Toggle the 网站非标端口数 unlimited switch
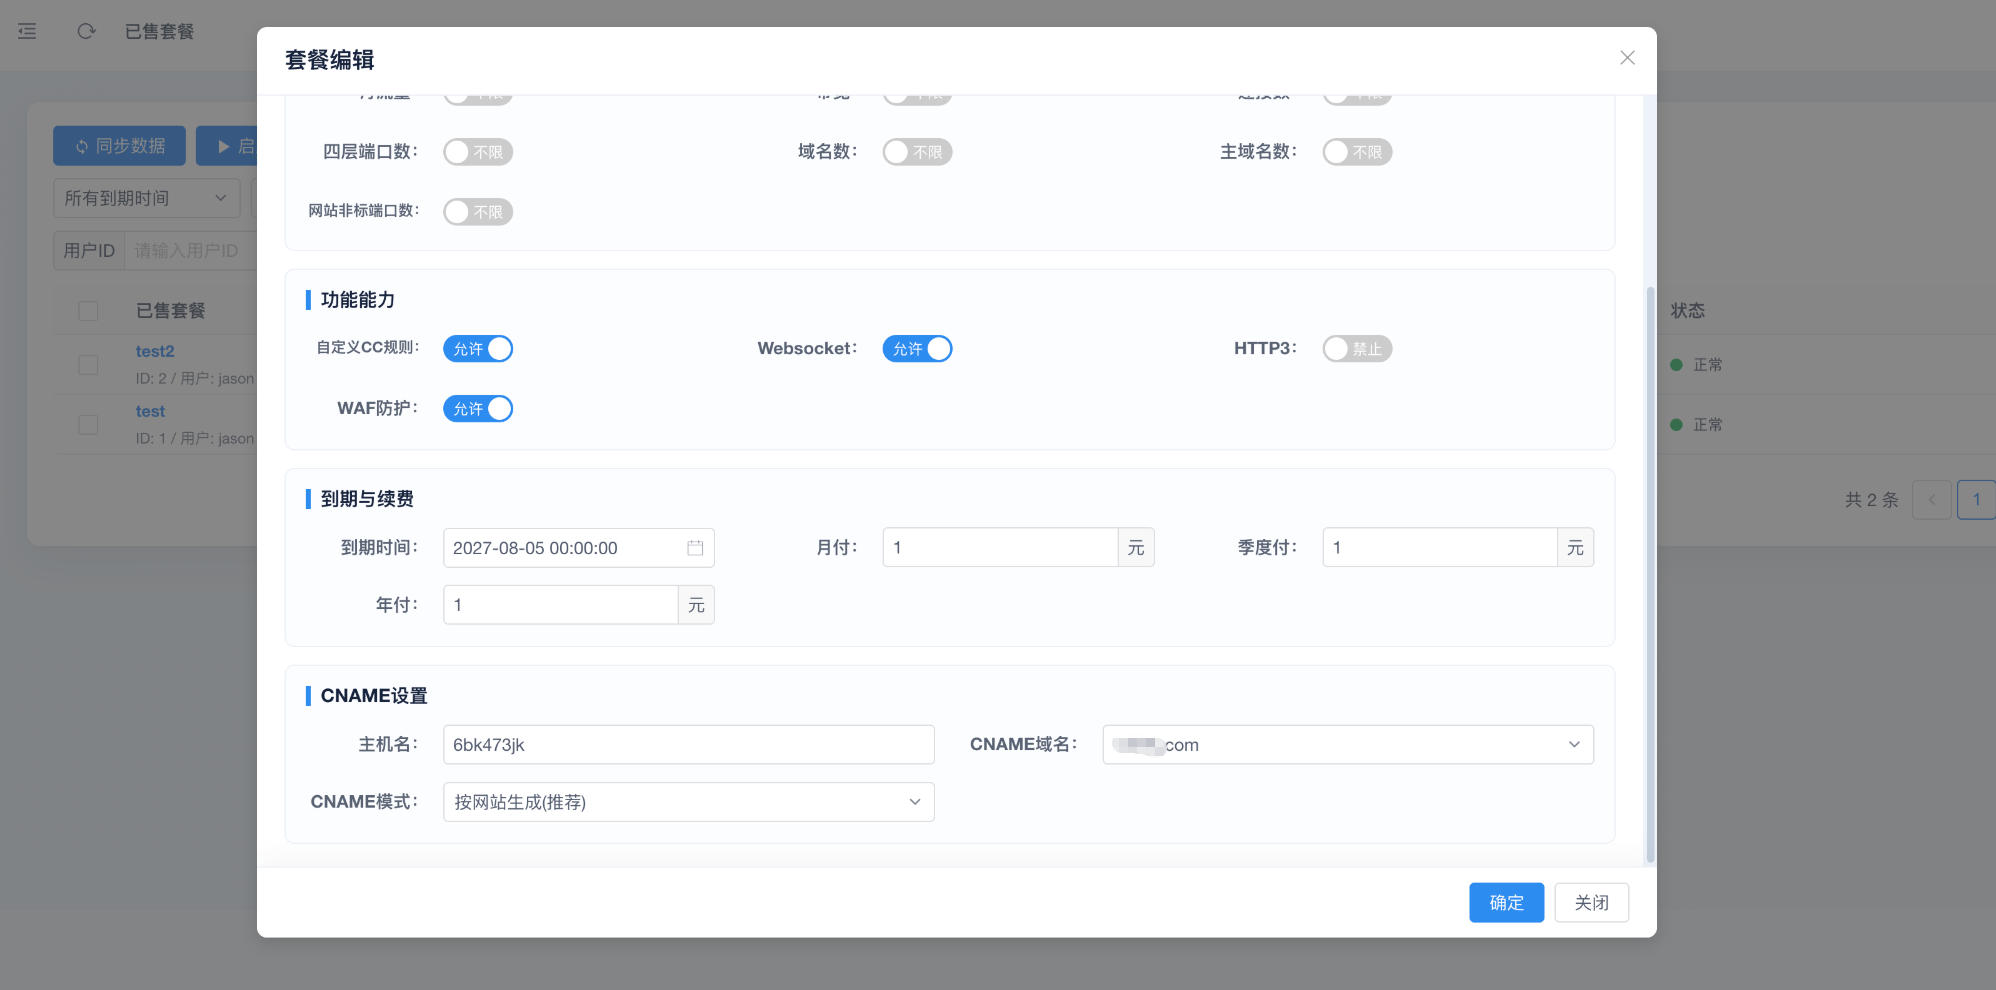The image size is (1996, 990). 478,212
